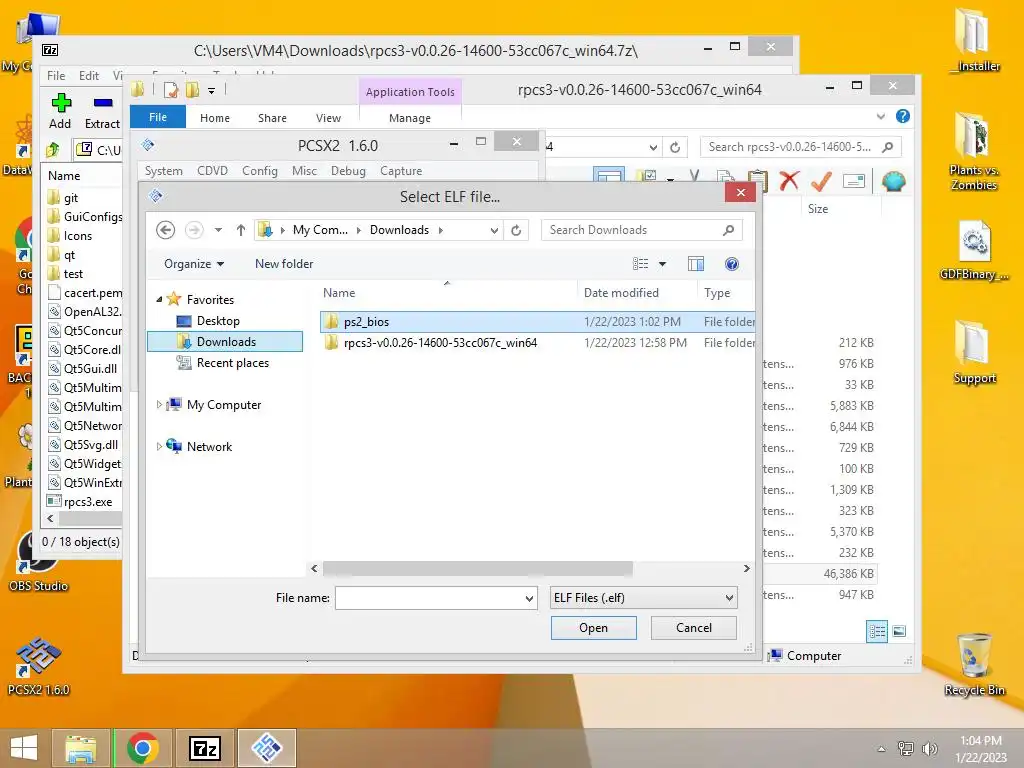1024x768 pixels.
Task: Open 7-Zip Edit menu
Action: click(x=89, y=76)
